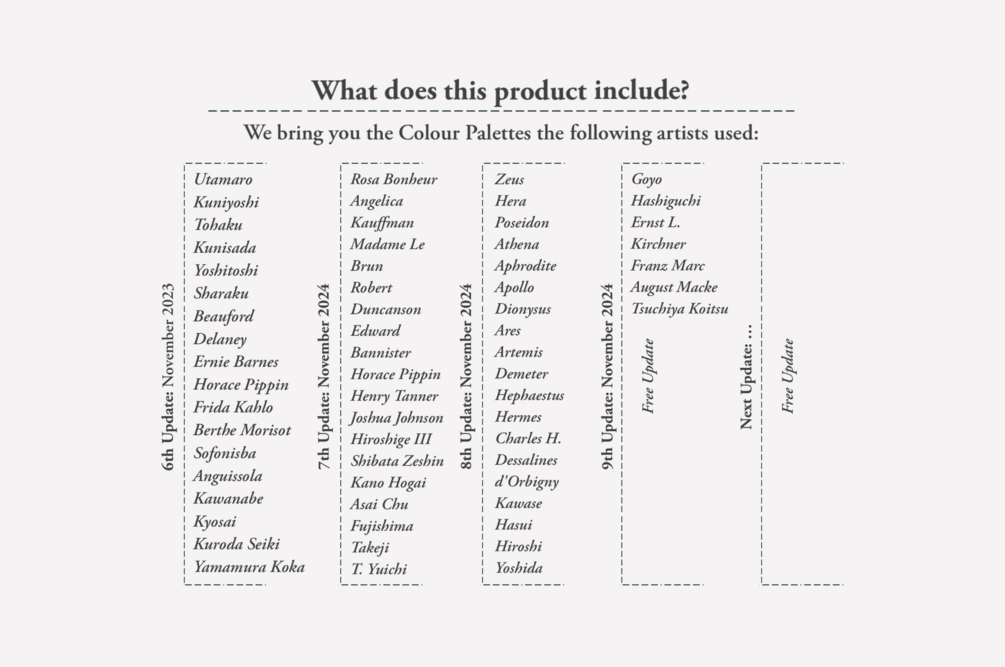Click the Colour Palettes subtitle sentence
1005x667 pixels.
(501, 133)
